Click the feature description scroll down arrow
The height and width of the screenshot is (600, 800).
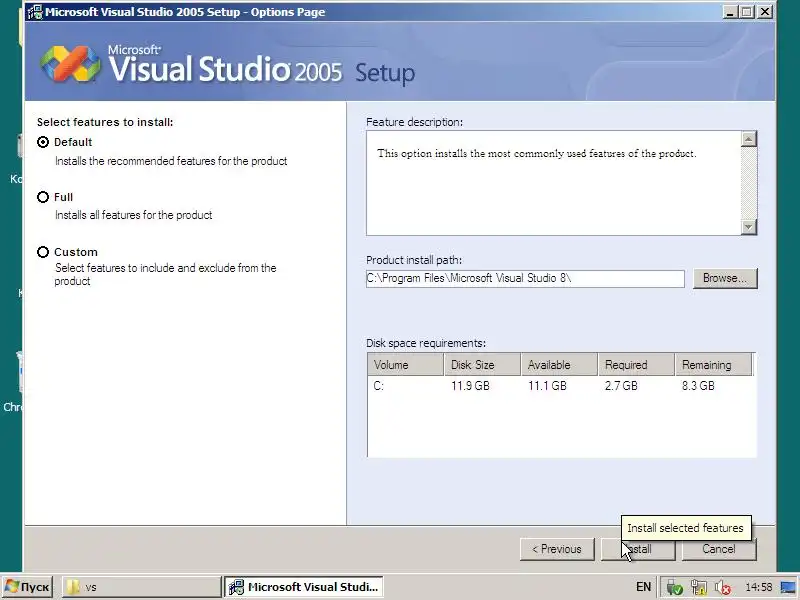(x=748, y=227)
